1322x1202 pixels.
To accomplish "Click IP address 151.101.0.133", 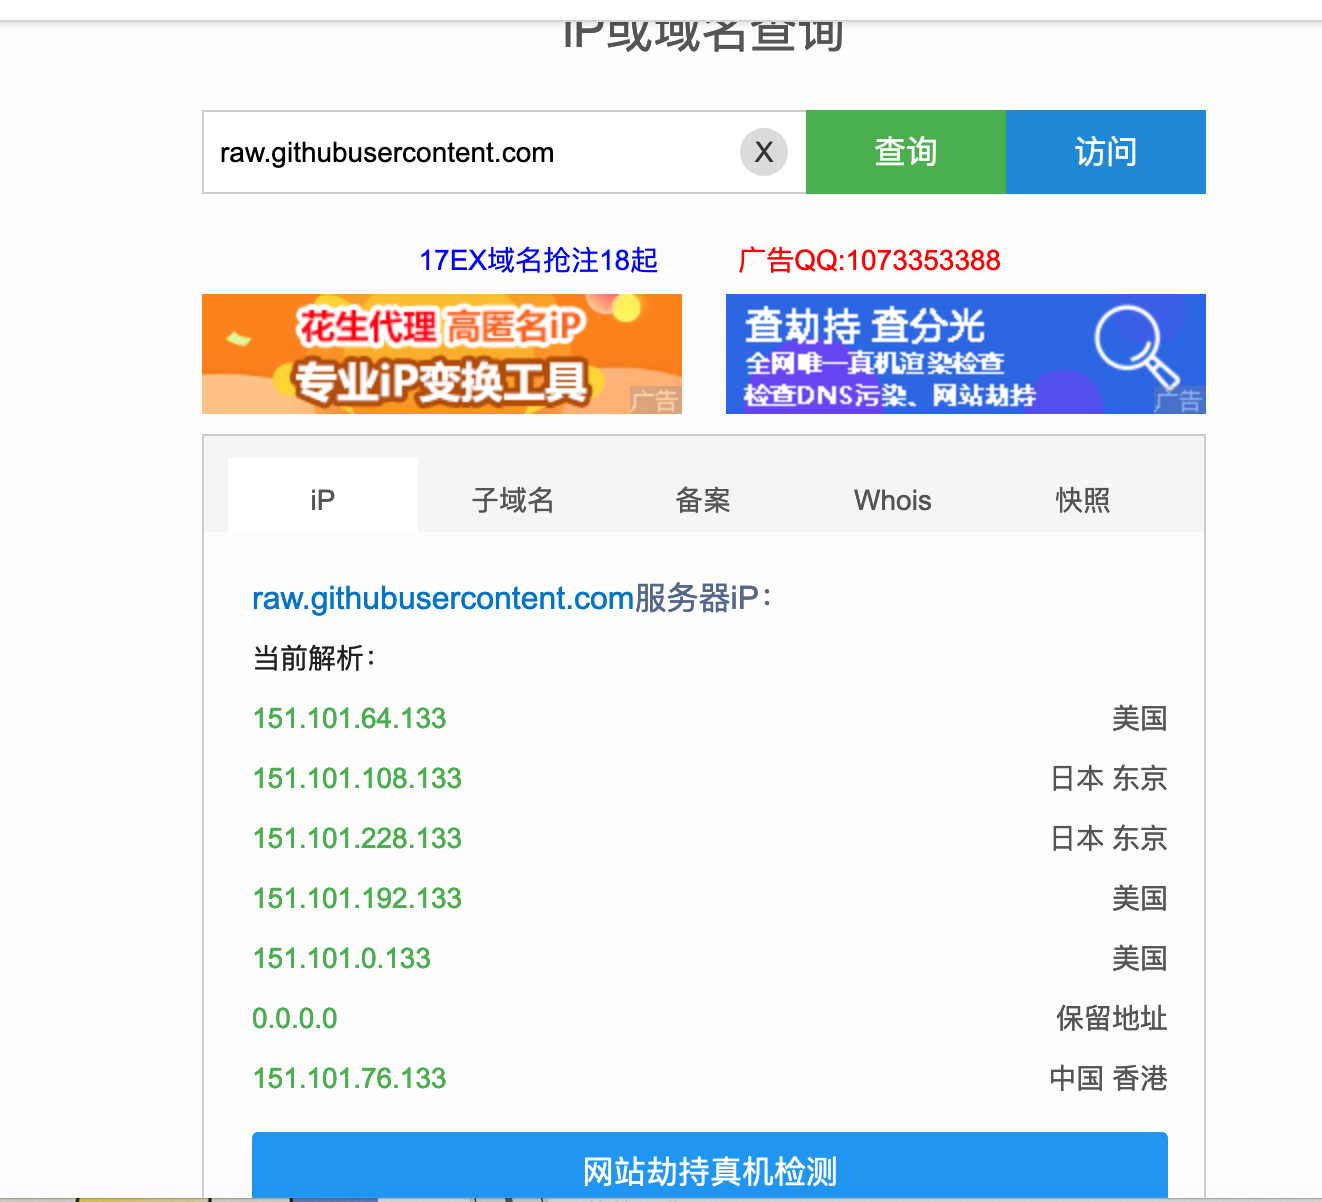I will point(341,958).
